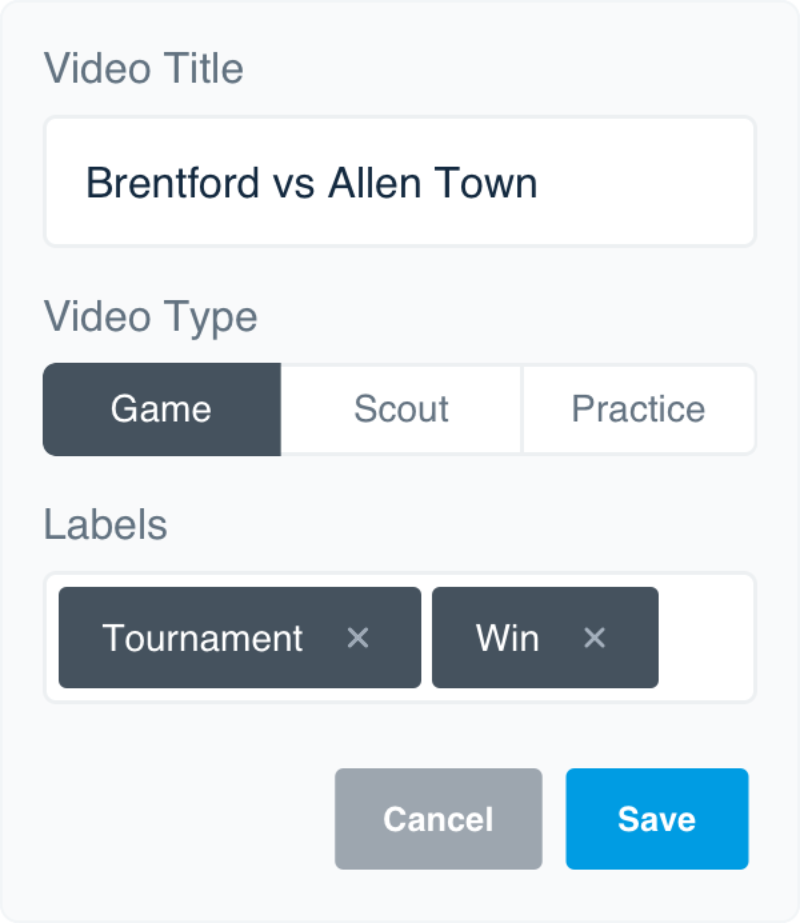Click the word "Brentford" in the title

[172, 182]
